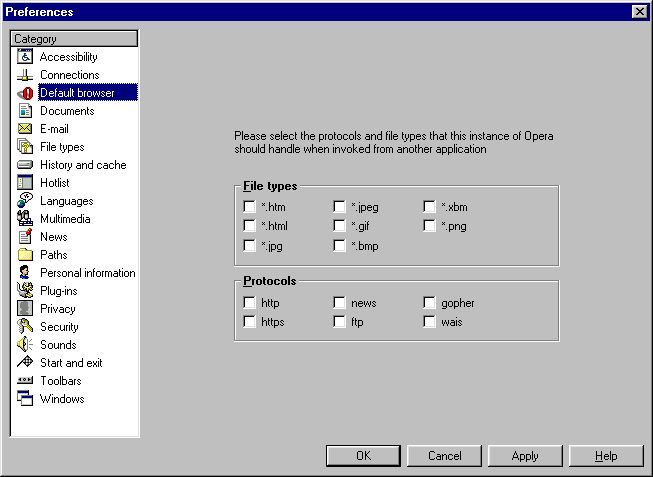653x477 pixels.
Task: Select the Languages category label
Action: (67, 201)
